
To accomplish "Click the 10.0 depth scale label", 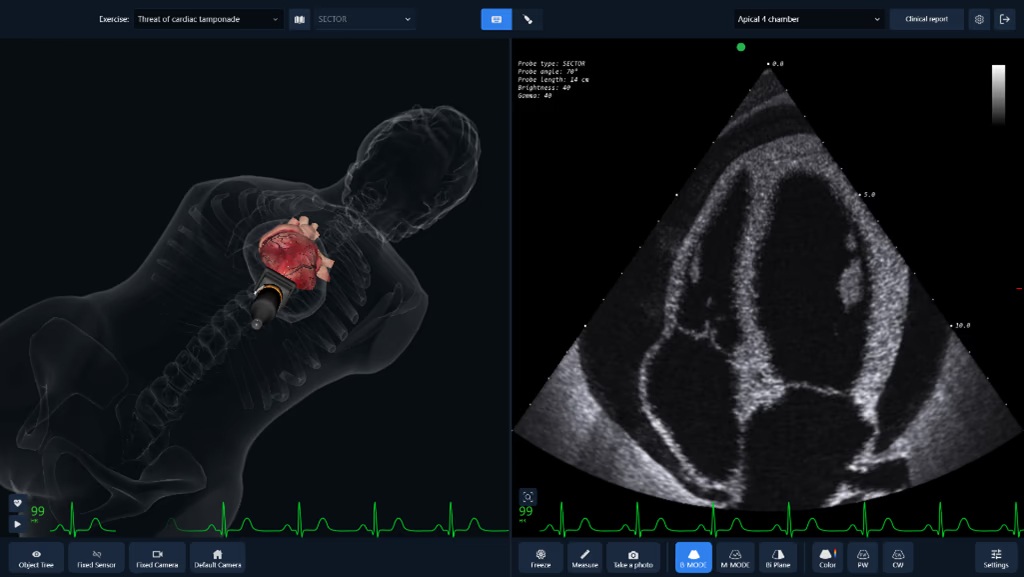I will coord(962,325).
